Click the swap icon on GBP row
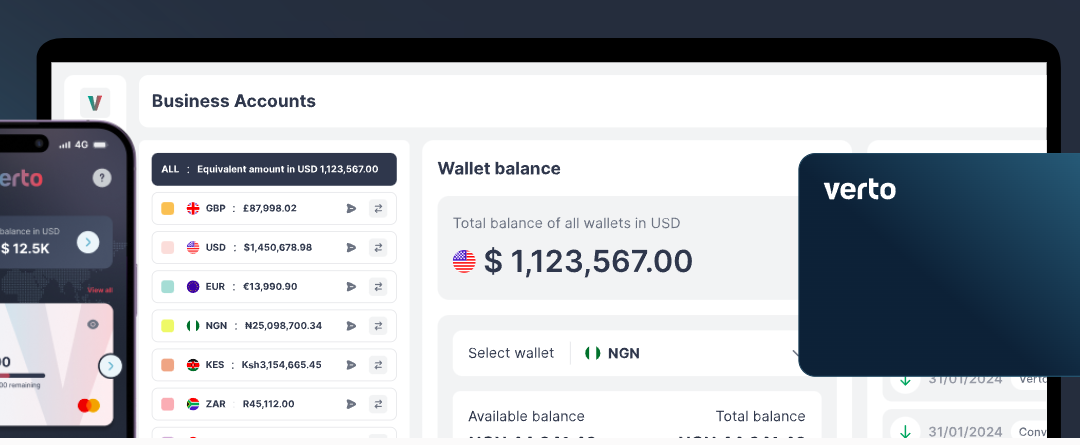Image resolution: width=1080 pixels, height=445 pixels. click(x=377, y=208)
